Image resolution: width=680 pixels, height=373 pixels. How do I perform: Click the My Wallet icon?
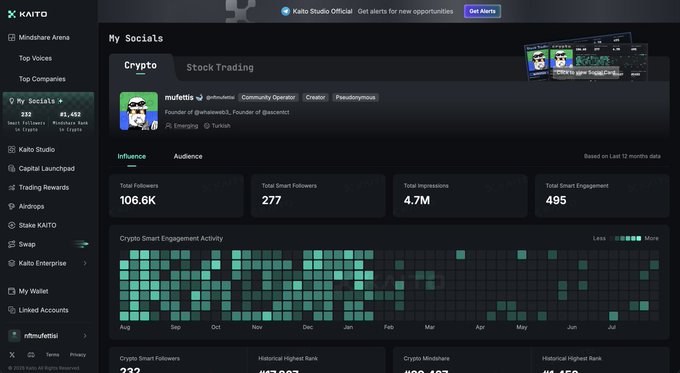point(12,291)
